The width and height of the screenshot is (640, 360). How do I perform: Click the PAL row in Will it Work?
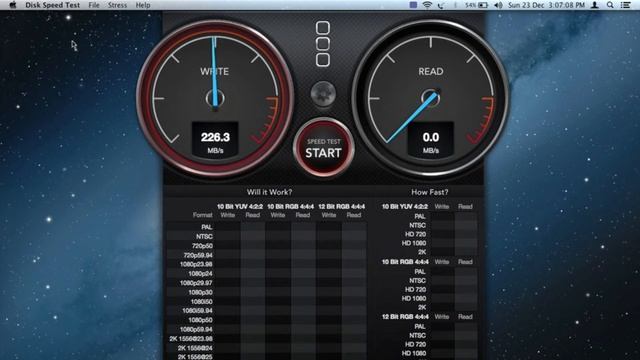267,227
